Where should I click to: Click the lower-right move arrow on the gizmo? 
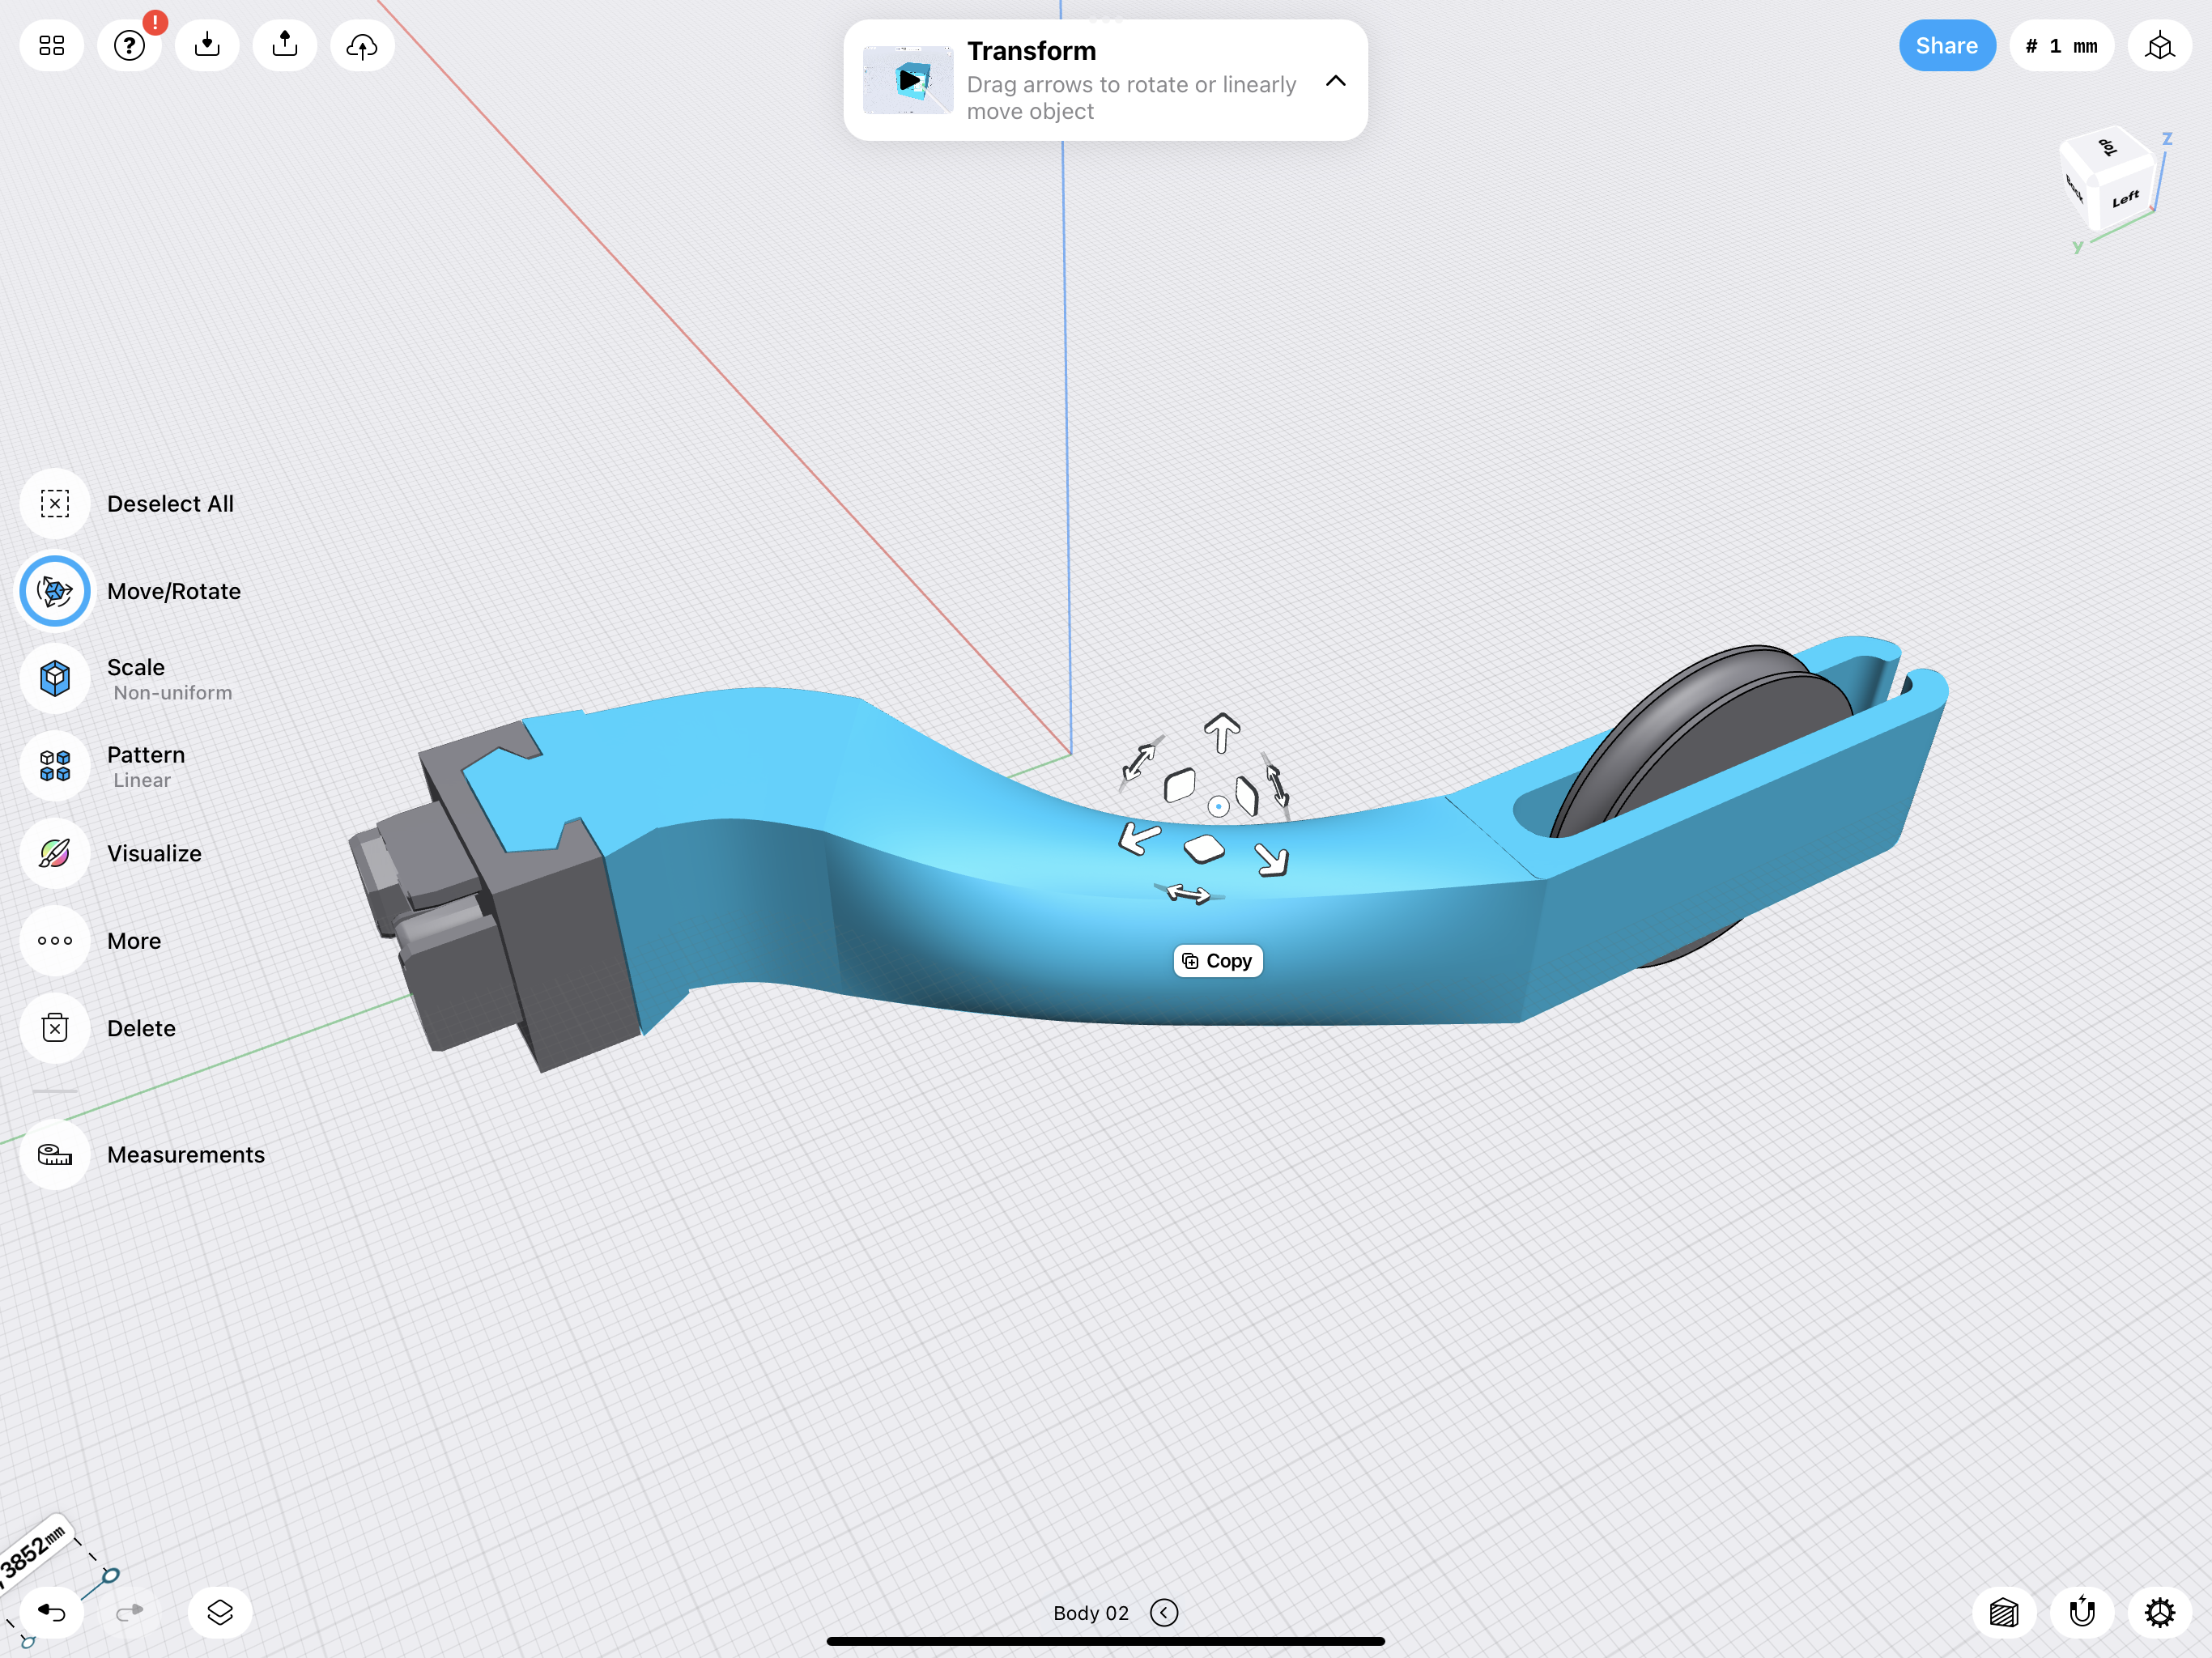click(x=1272, y=859)
